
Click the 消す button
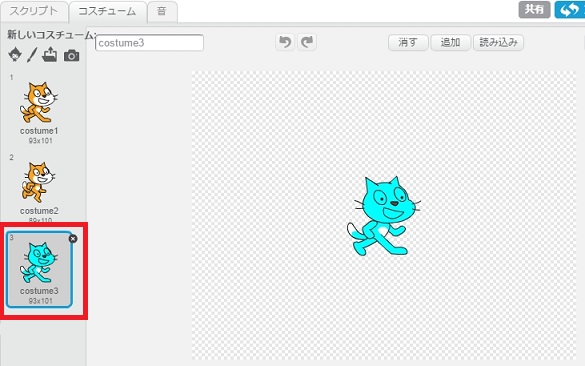pyautogui.click(x=408, y=43)
